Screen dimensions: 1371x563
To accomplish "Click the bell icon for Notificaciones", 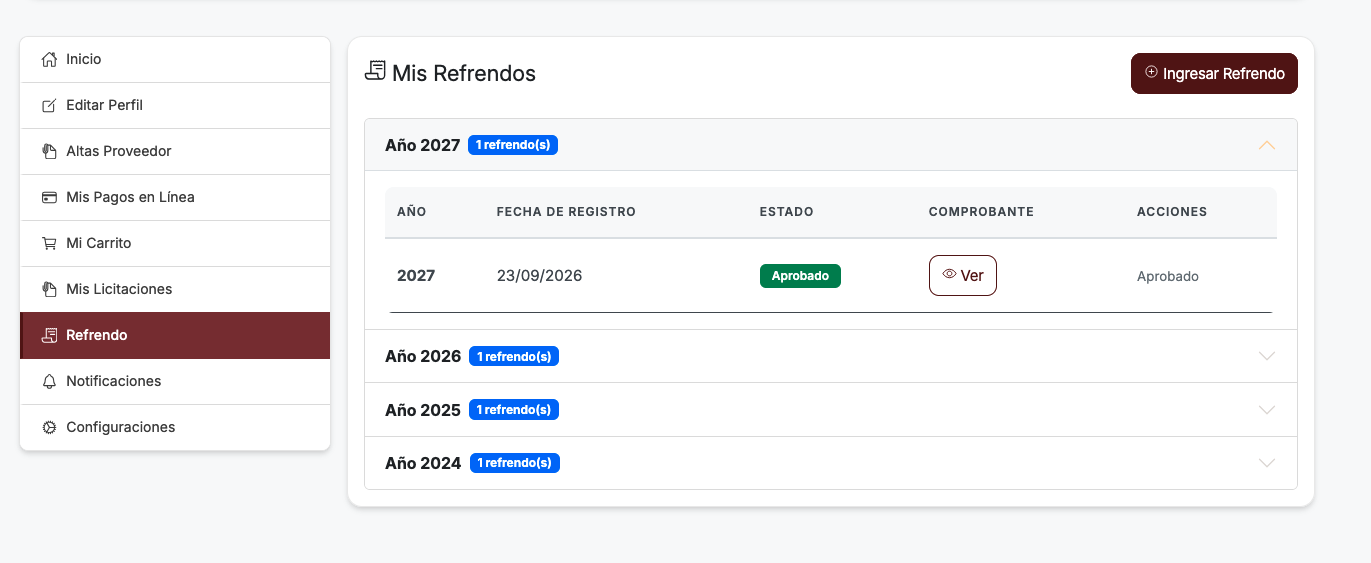I will [49, 382].
